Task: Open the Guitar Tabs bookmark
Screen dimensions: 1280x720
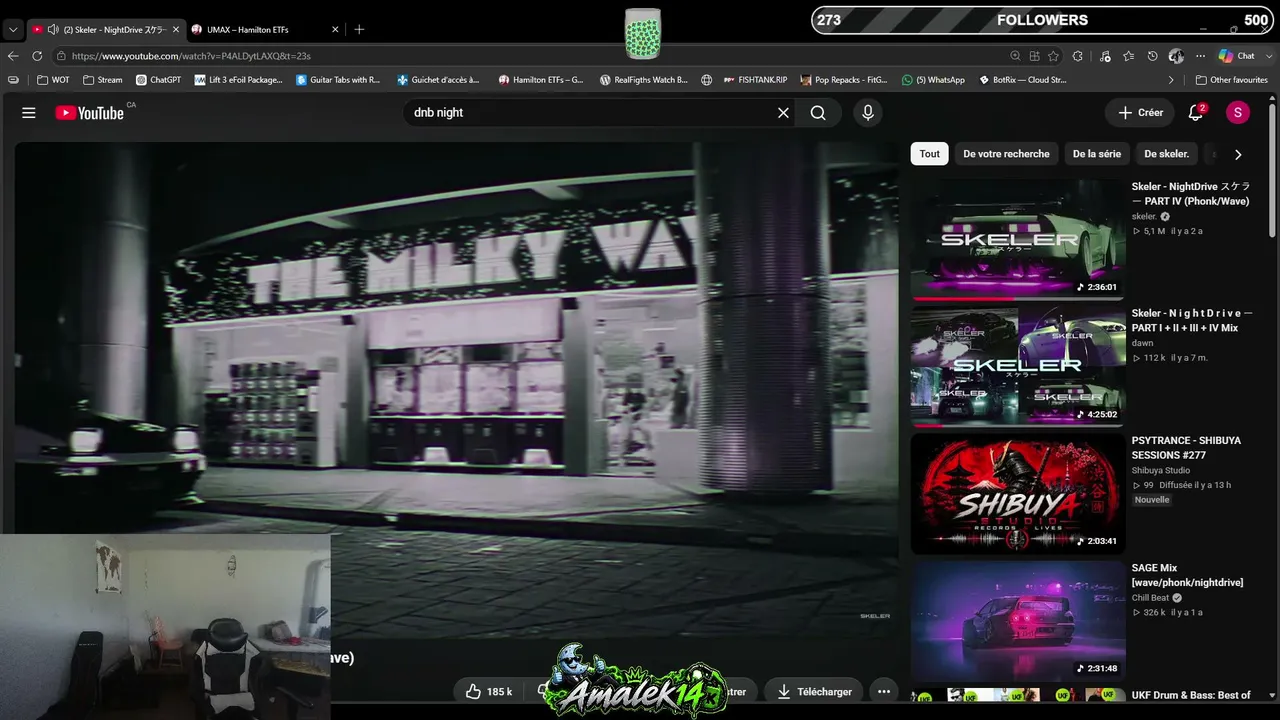Action: [x=338, y=80]
